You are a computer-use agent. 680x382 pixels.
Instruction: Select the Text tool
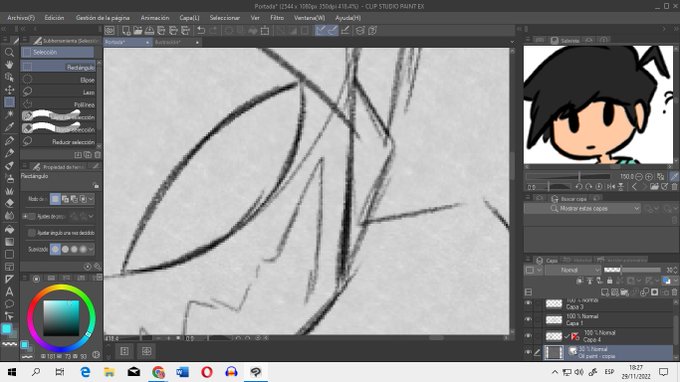click(9, 291)
